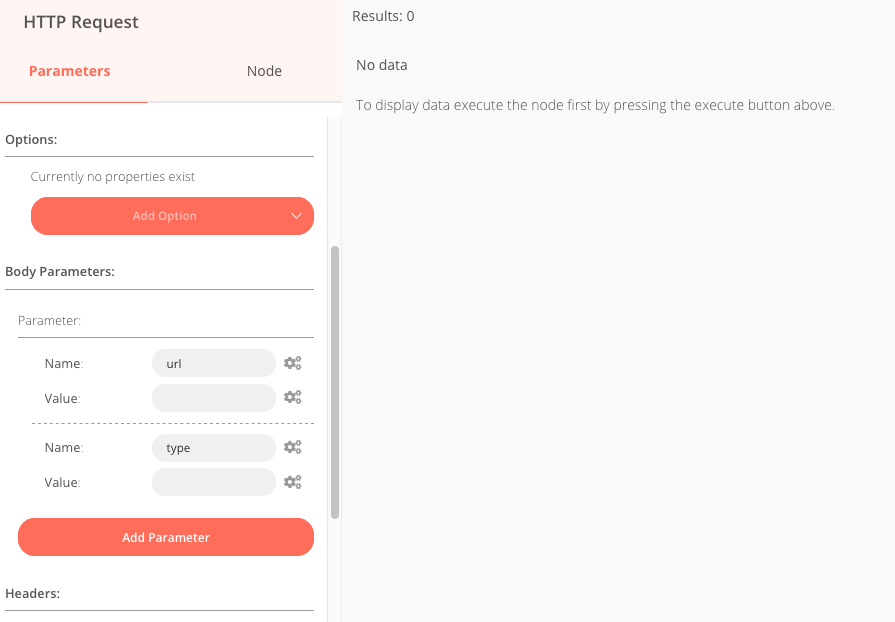
Task: Click the Body Parameters section heading
Action: pyautogui.click(x=60, y=272)
